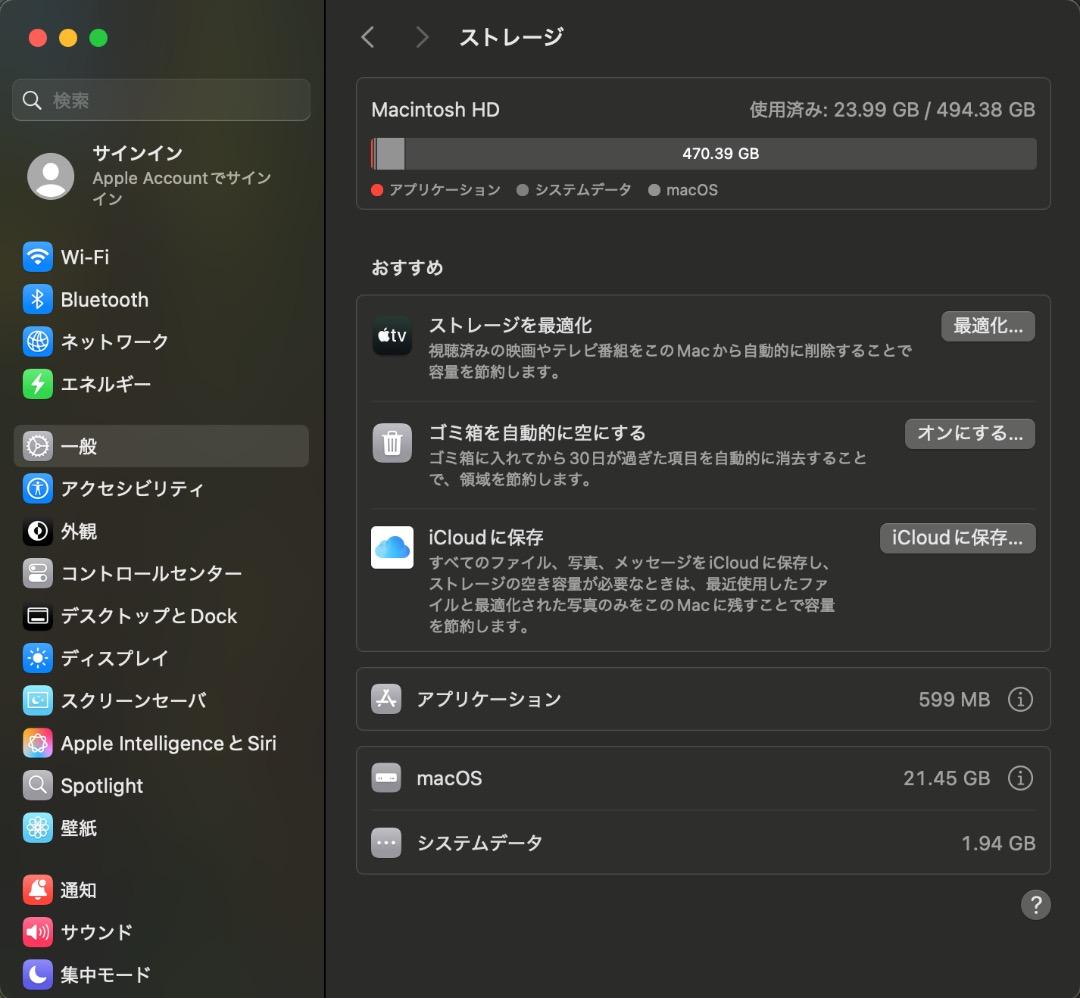Go back with the left chevron

(x=368, y=37)
